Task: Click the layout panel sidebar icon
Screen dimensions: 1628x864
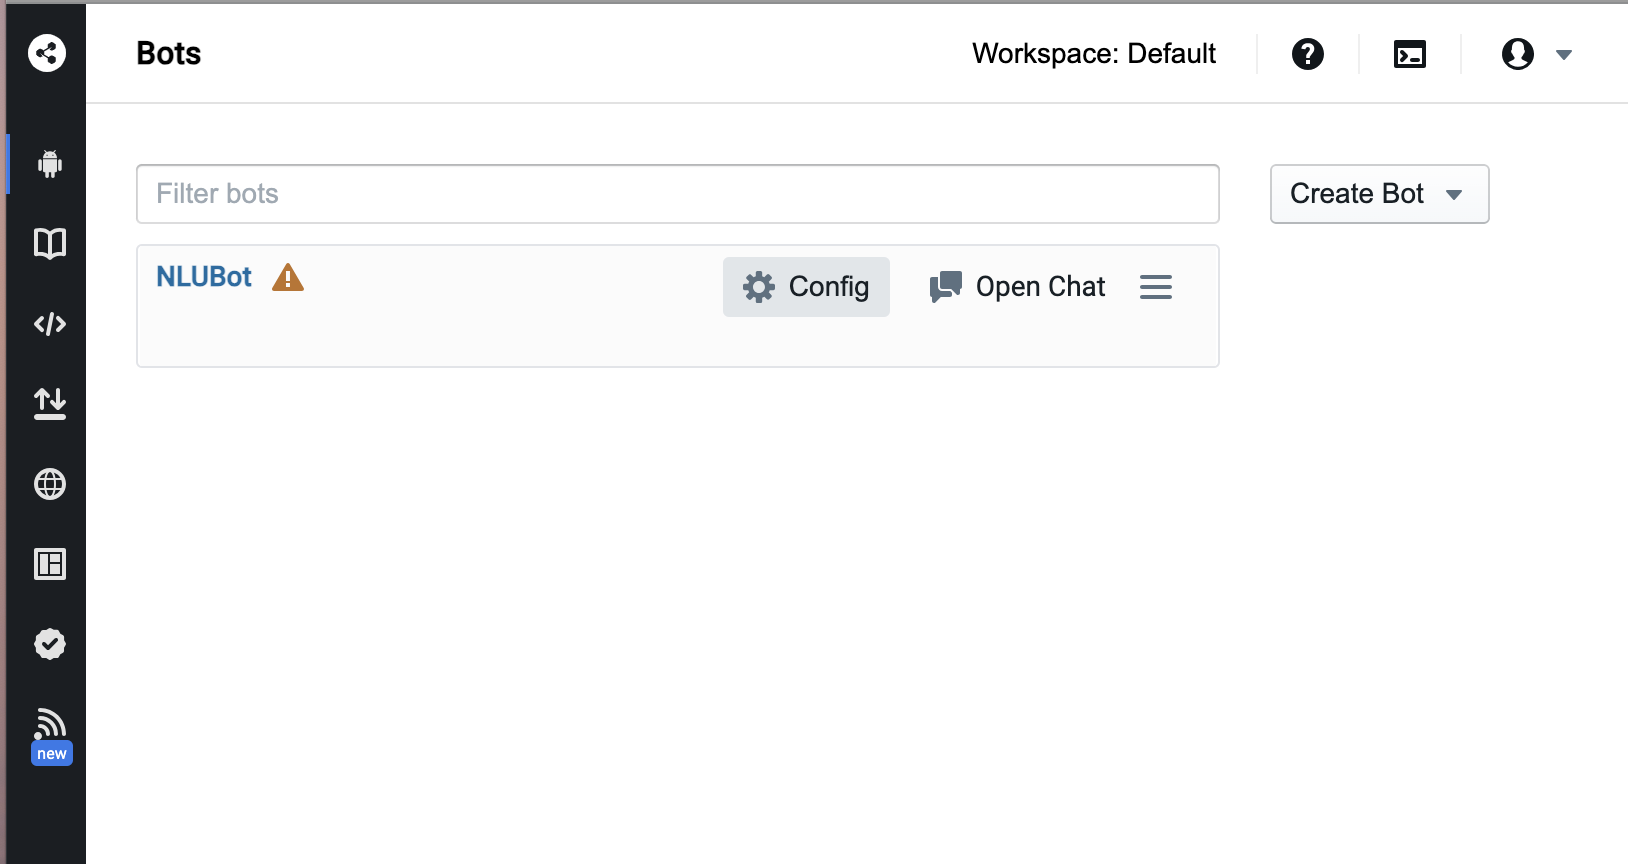Action: [49, 564]
